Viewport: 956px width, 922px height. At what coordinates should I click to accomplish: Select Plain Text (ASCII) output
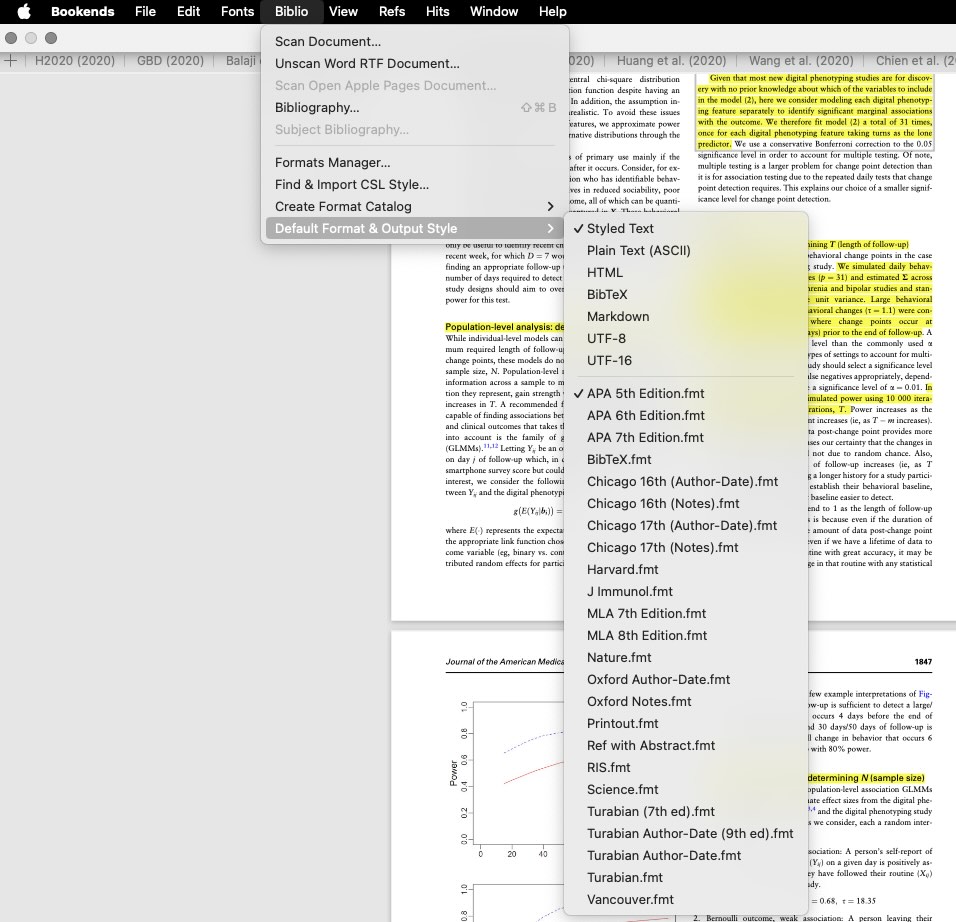coord(686,250)
